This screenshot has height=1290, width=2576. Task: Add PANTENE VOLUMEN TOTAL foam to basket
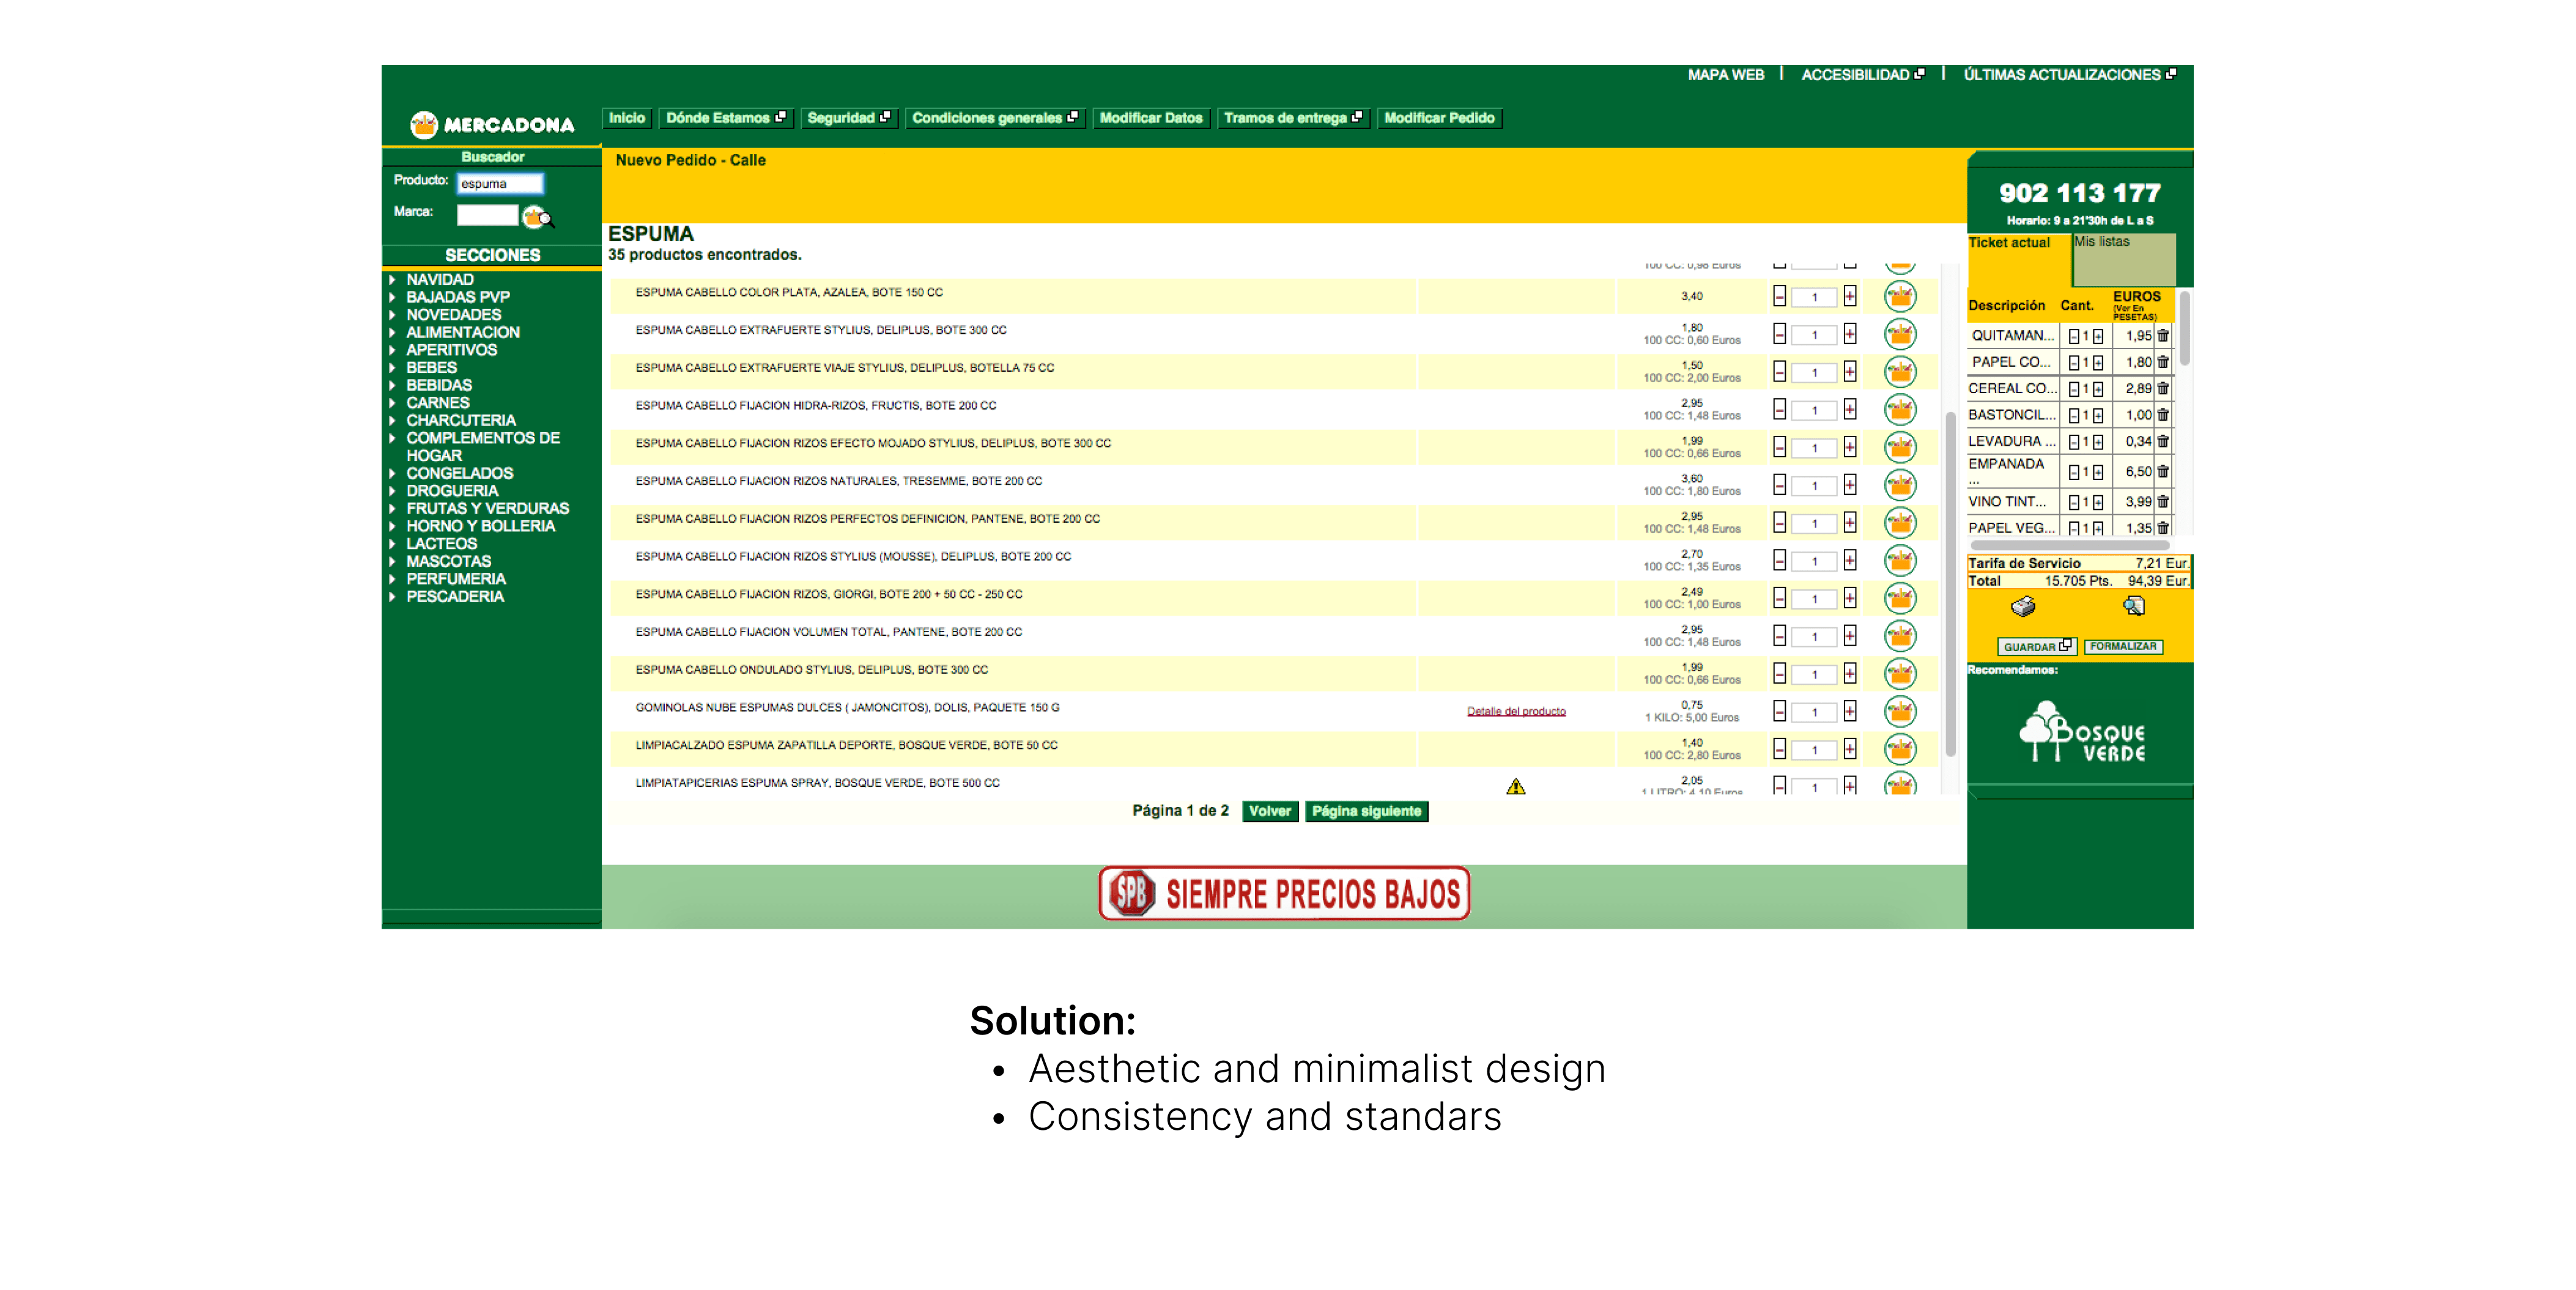pos(1900,636)
